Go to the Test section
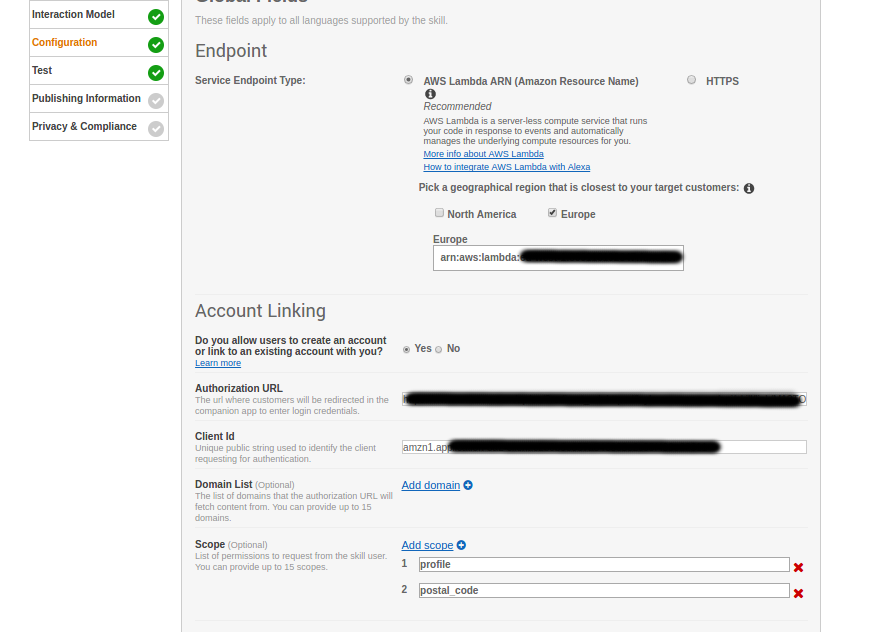The height and width of the screenshot is (632, 891). (x=99, y=70)
